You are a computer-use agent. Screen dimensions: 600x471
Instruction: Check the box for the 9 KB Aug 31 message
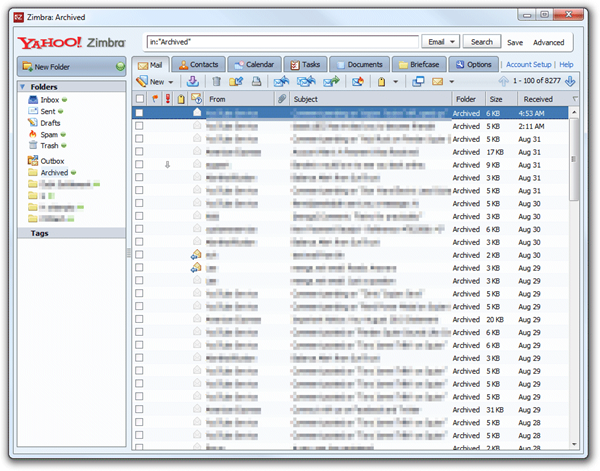(139, 165)
